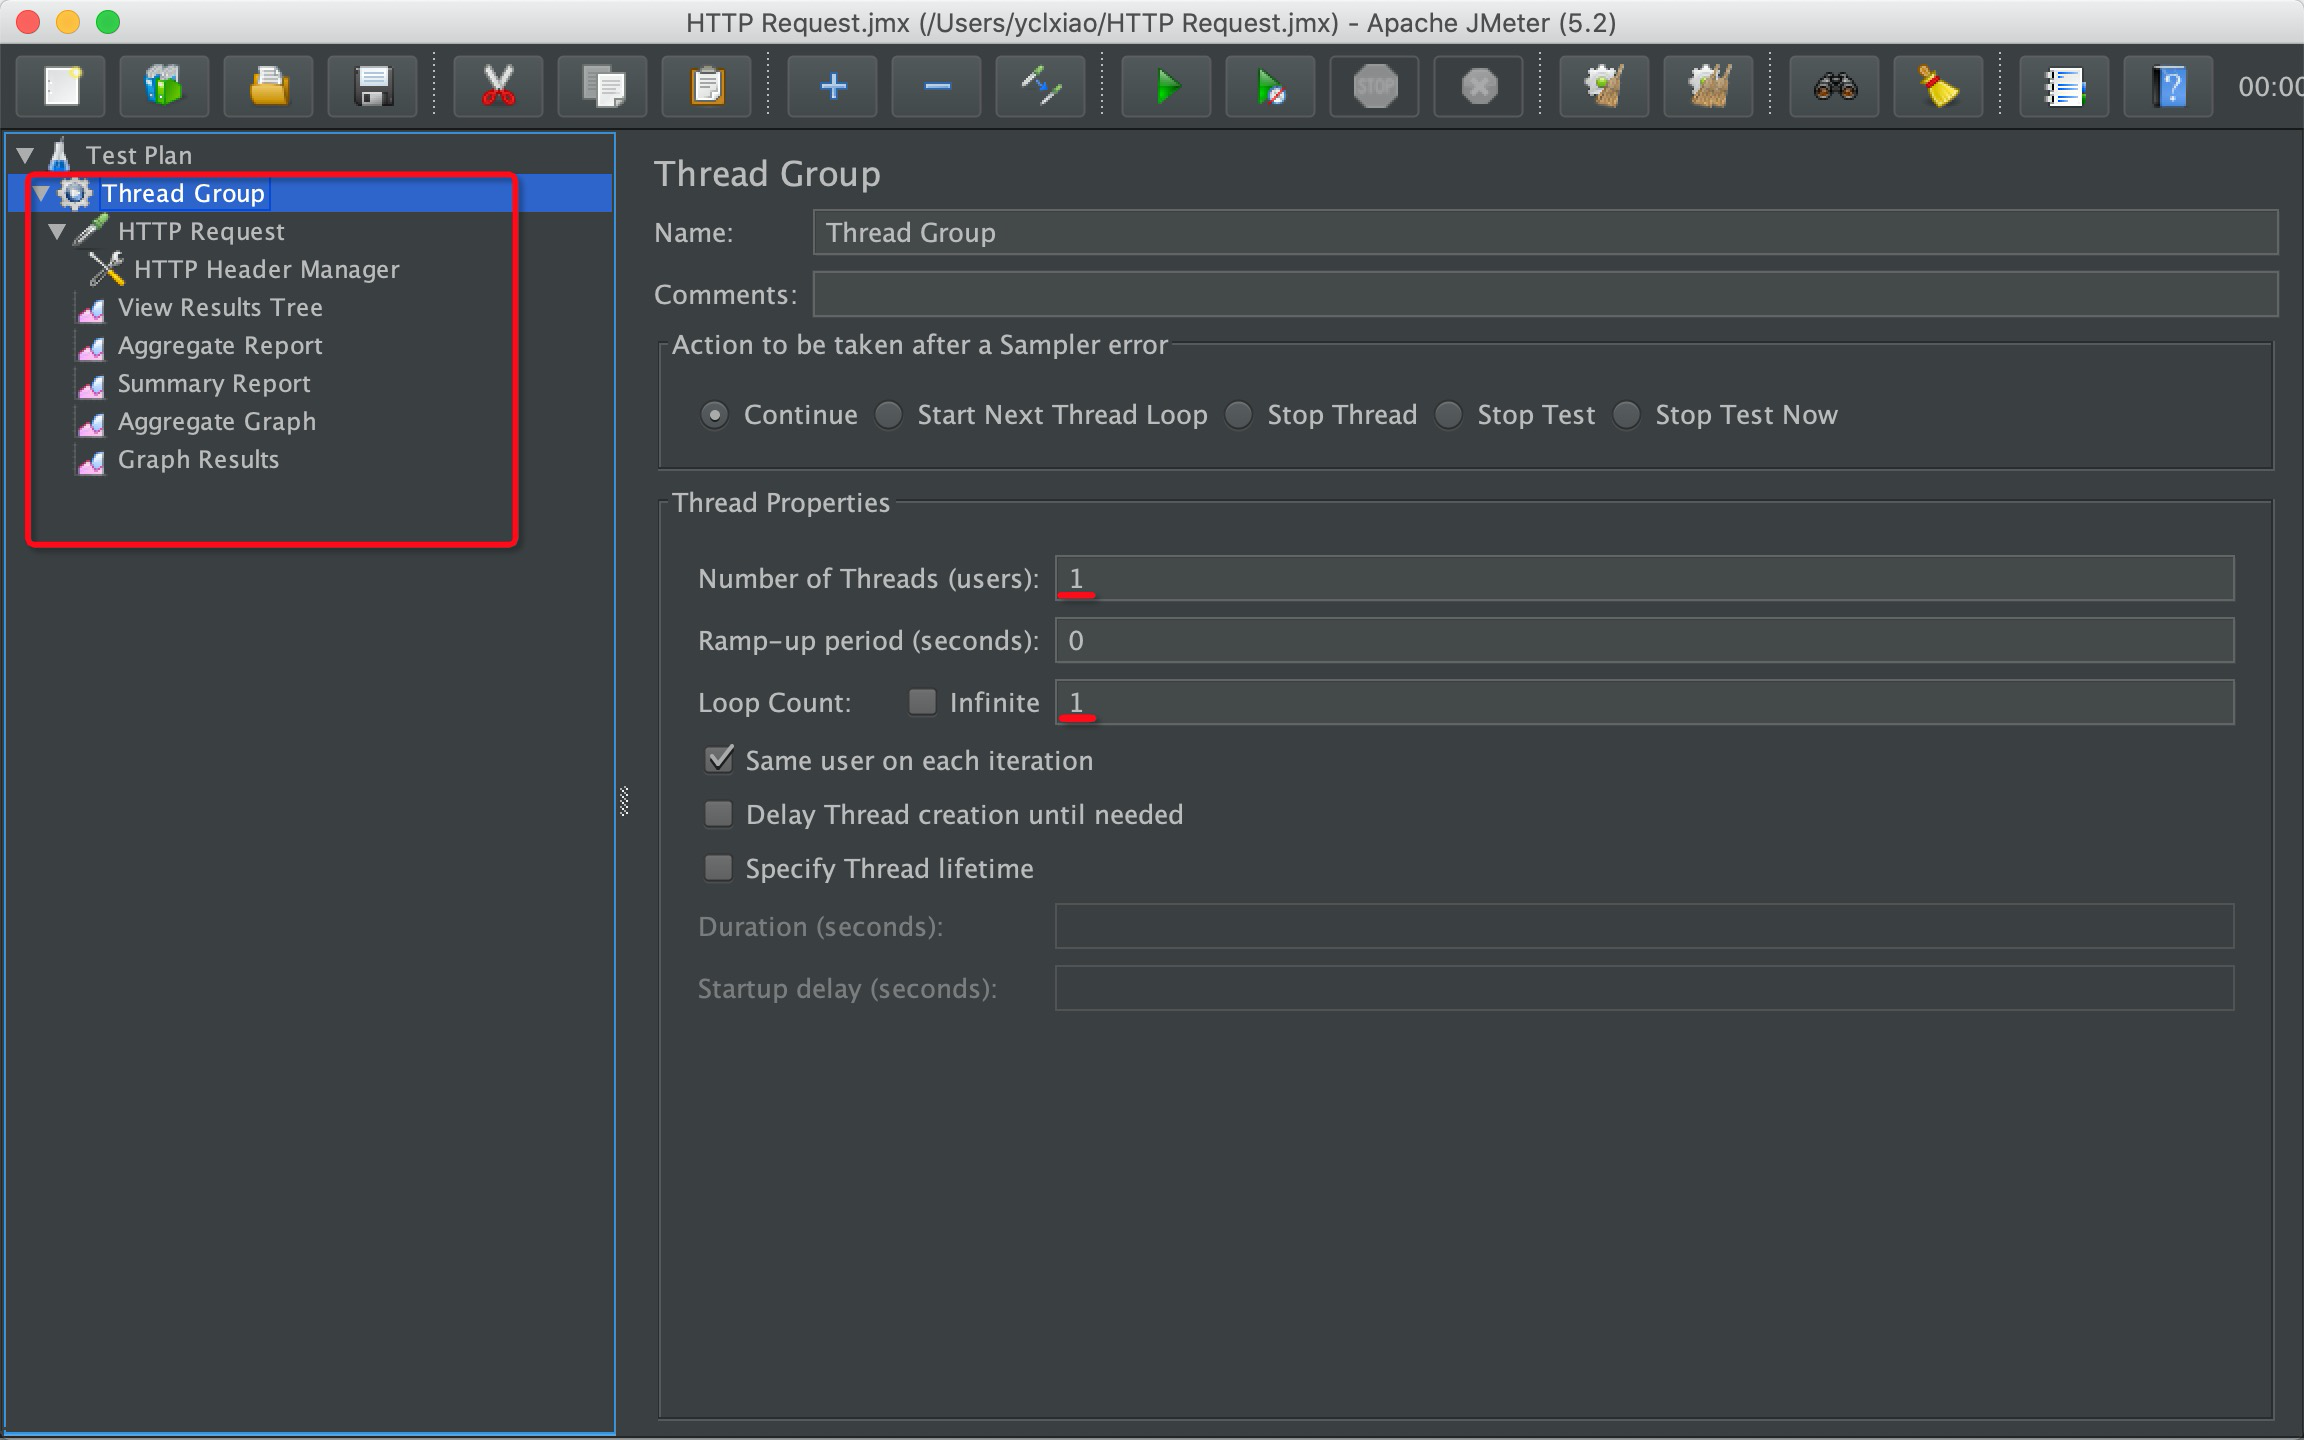
Task: Click the Clear All broom icon
Action: pos(1708,87)
